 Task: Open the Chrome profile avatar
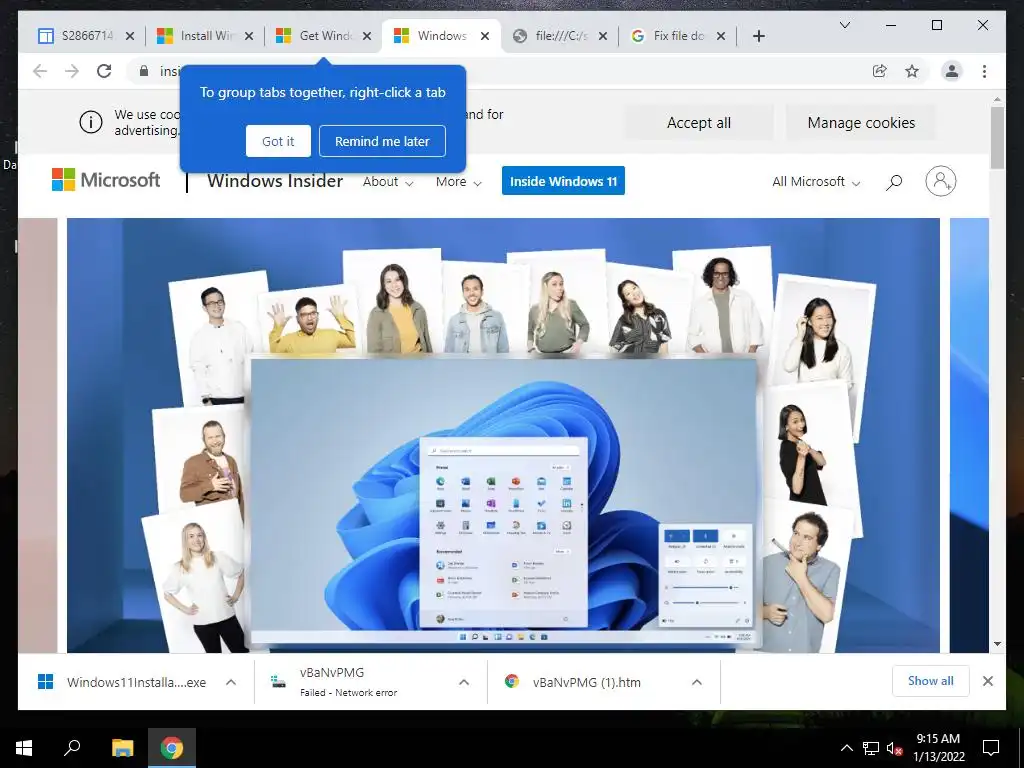tap(952, 71)
